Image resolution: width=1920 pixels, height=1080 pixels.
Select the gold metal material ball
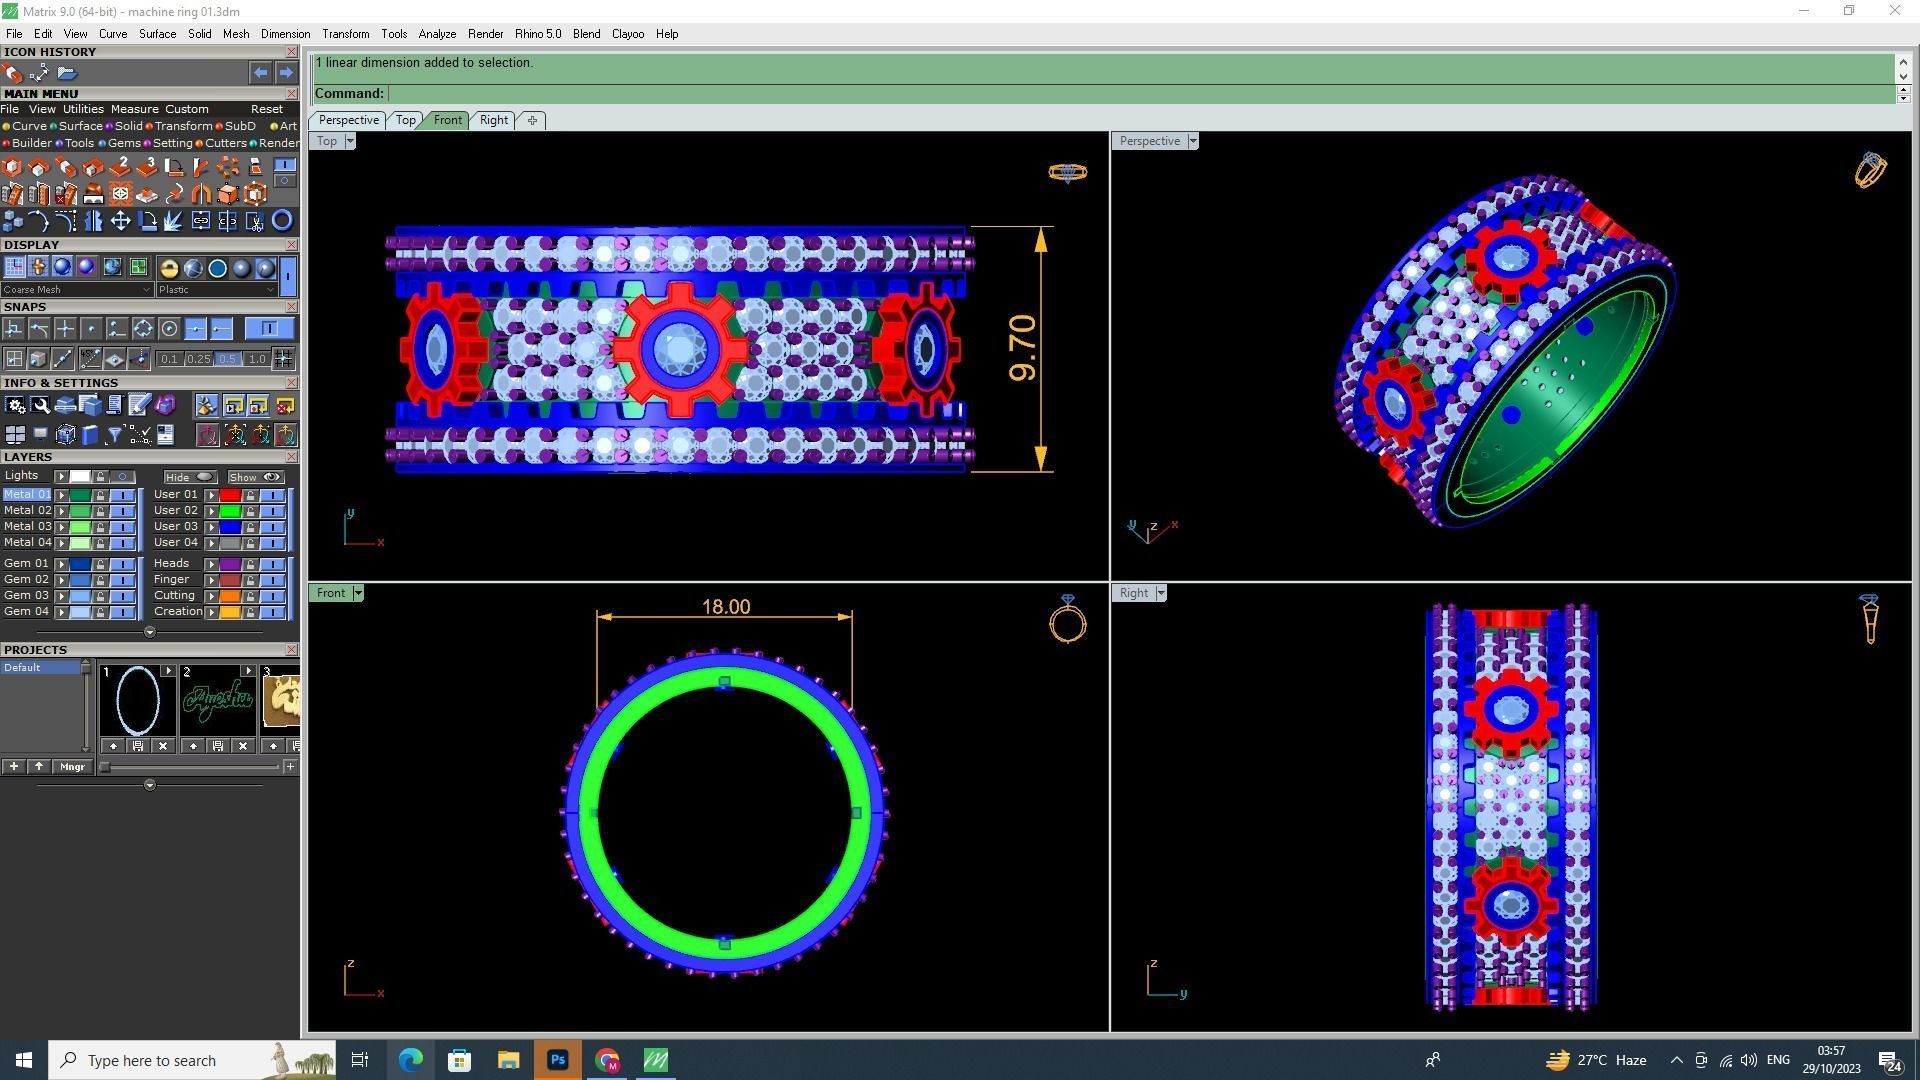click(169, 268)
